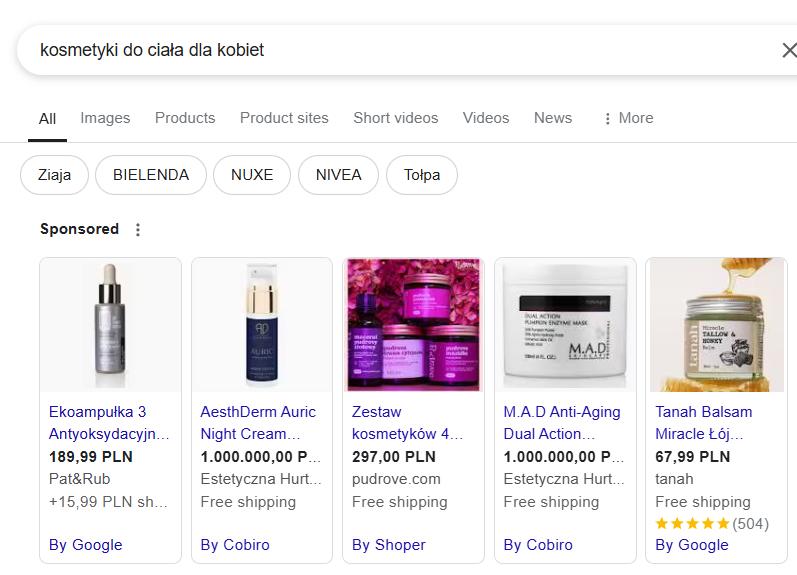797x575 pixels.
Task: Open the Zestaw kosmetyków 4 product link
Action: (407, 423)
